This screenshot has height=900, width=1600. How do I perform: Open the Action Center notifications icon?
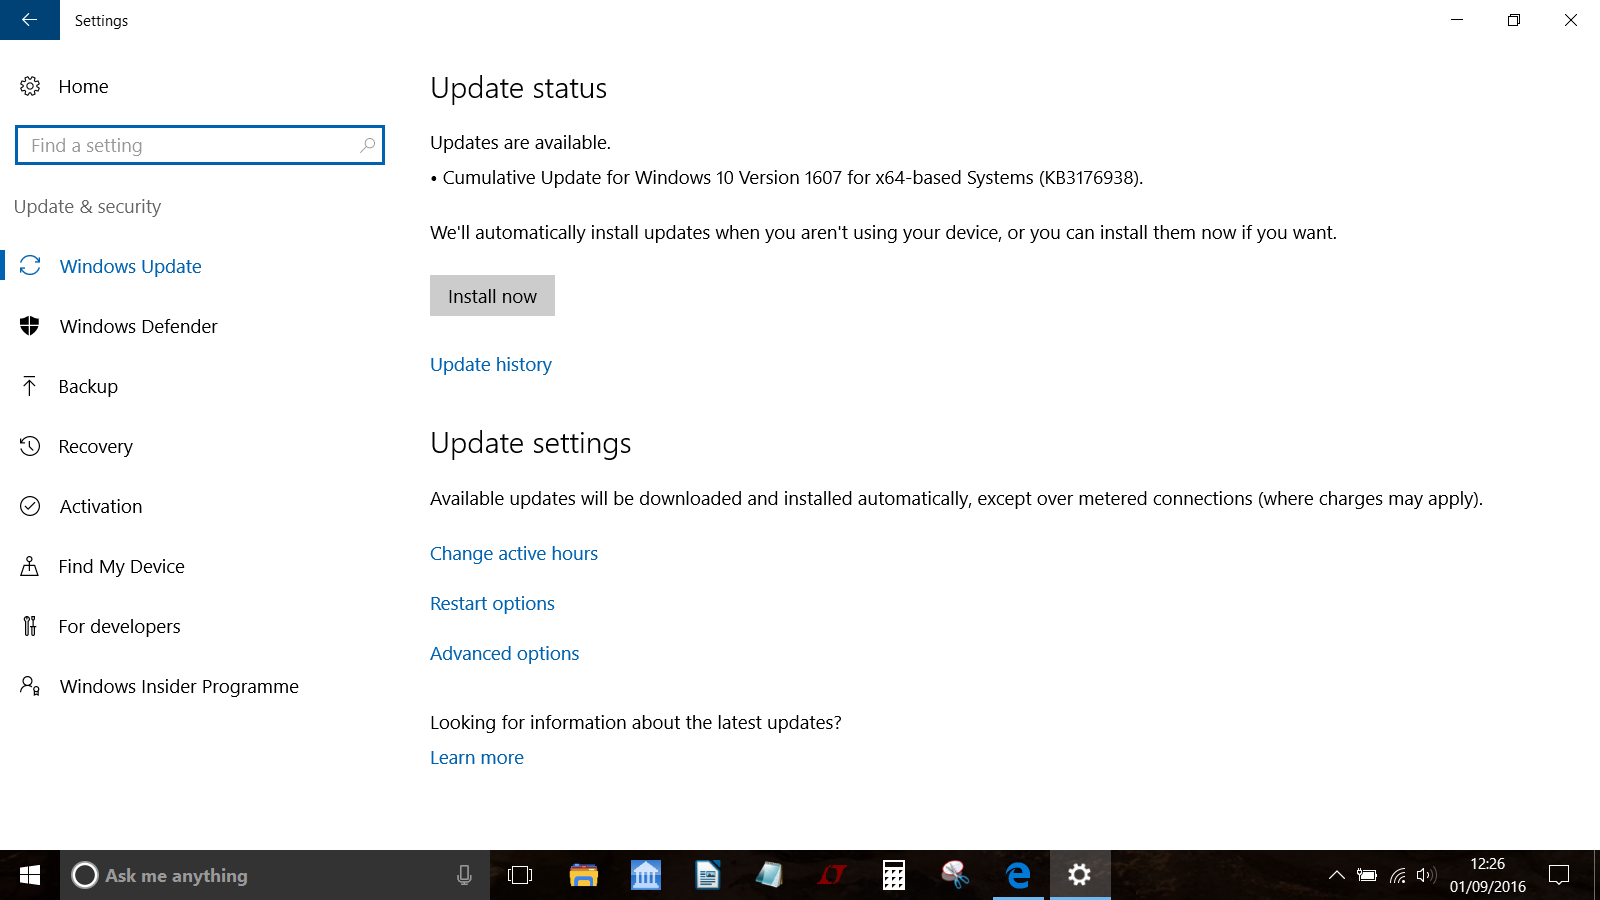1559,875
